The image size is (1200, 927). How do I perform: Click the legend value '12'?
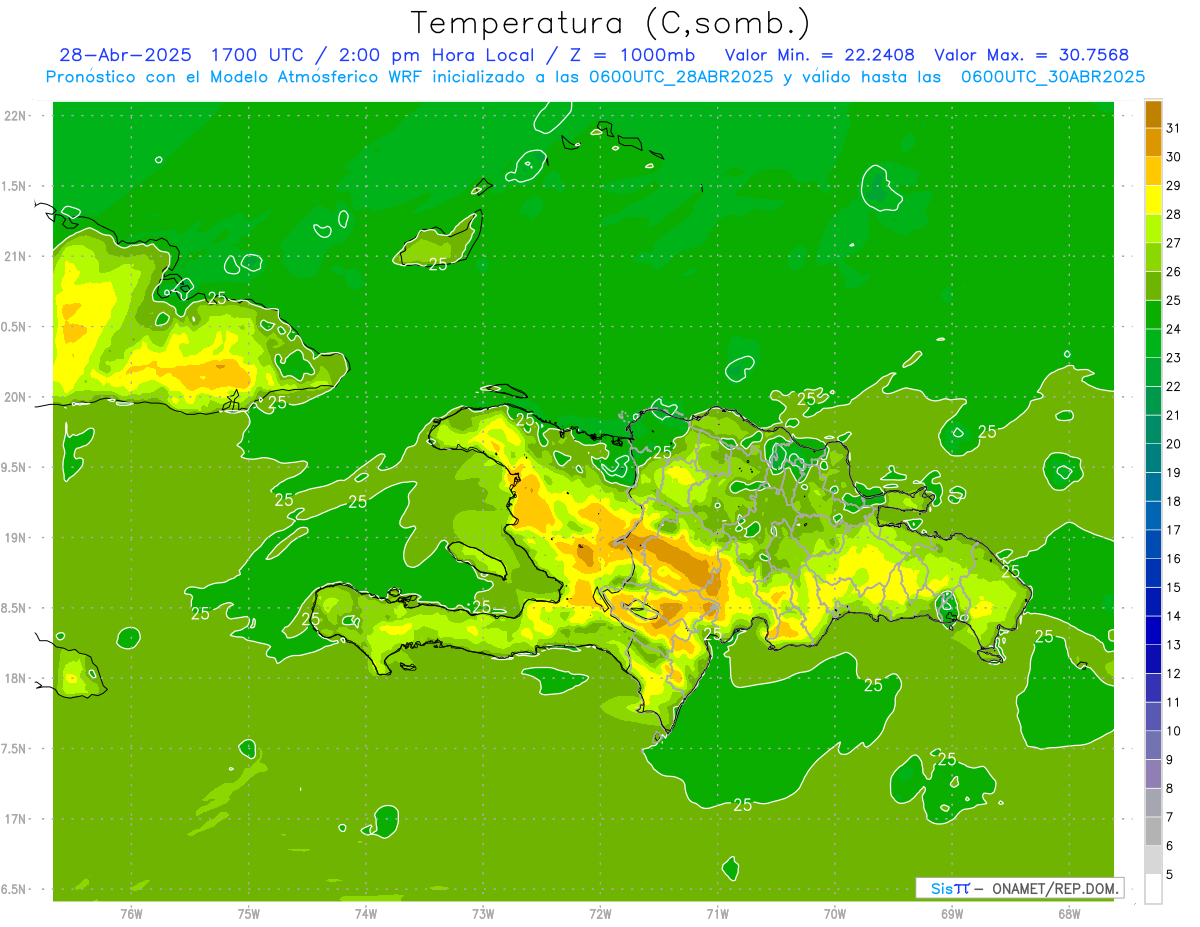(x=1174, y=674)
